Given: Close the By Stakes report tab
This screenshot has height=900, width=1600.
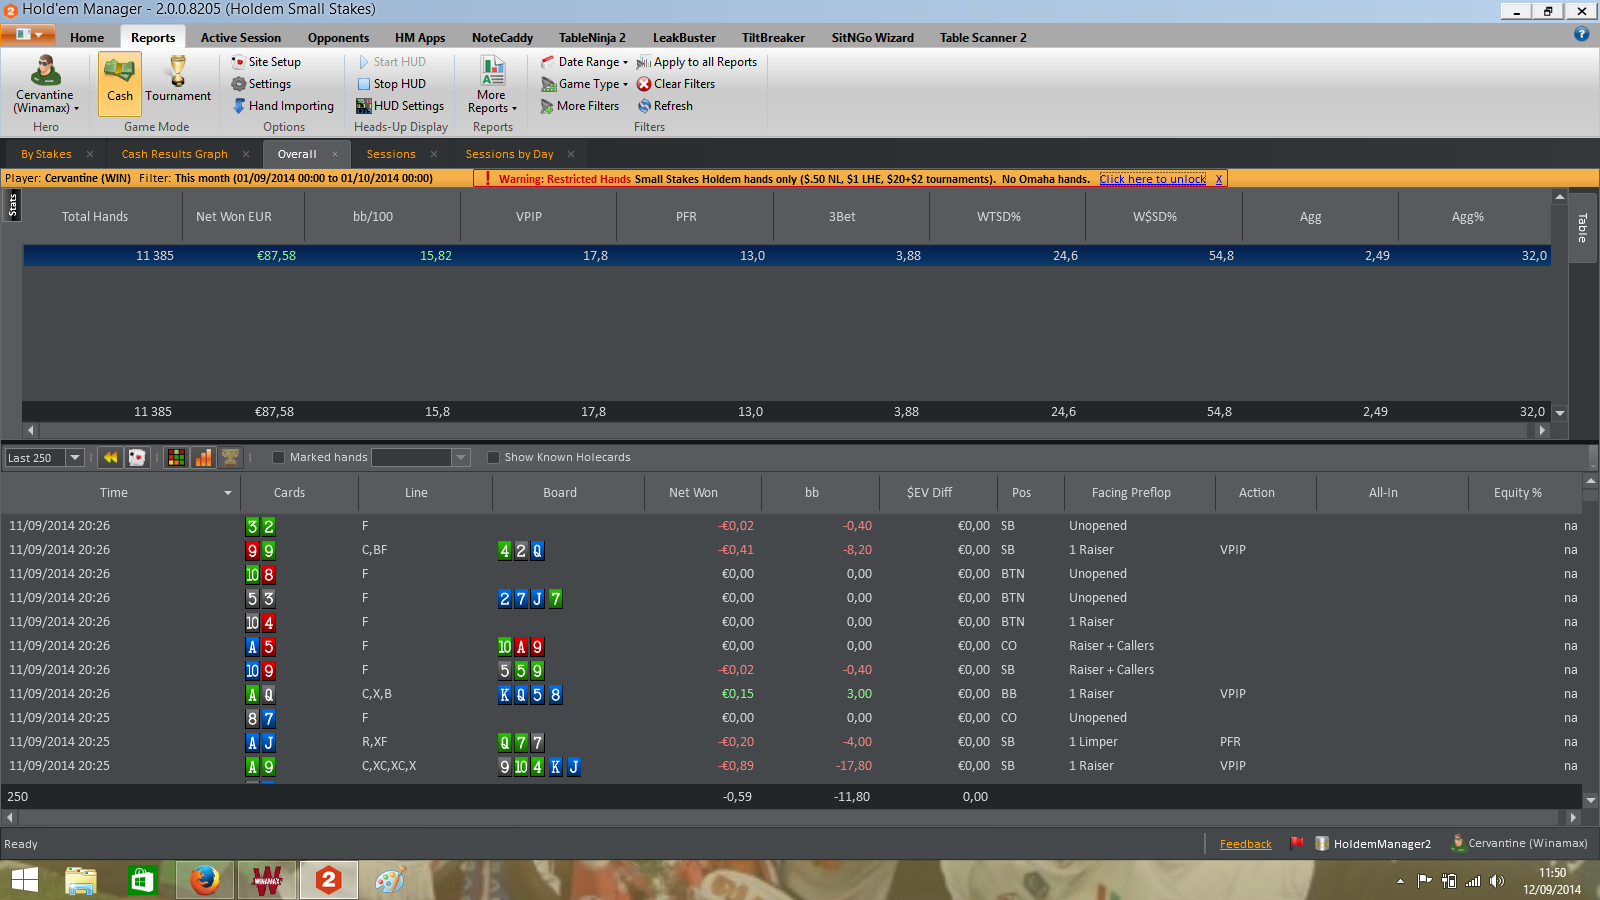Looking at the screenshot, I should pos(90,154).
